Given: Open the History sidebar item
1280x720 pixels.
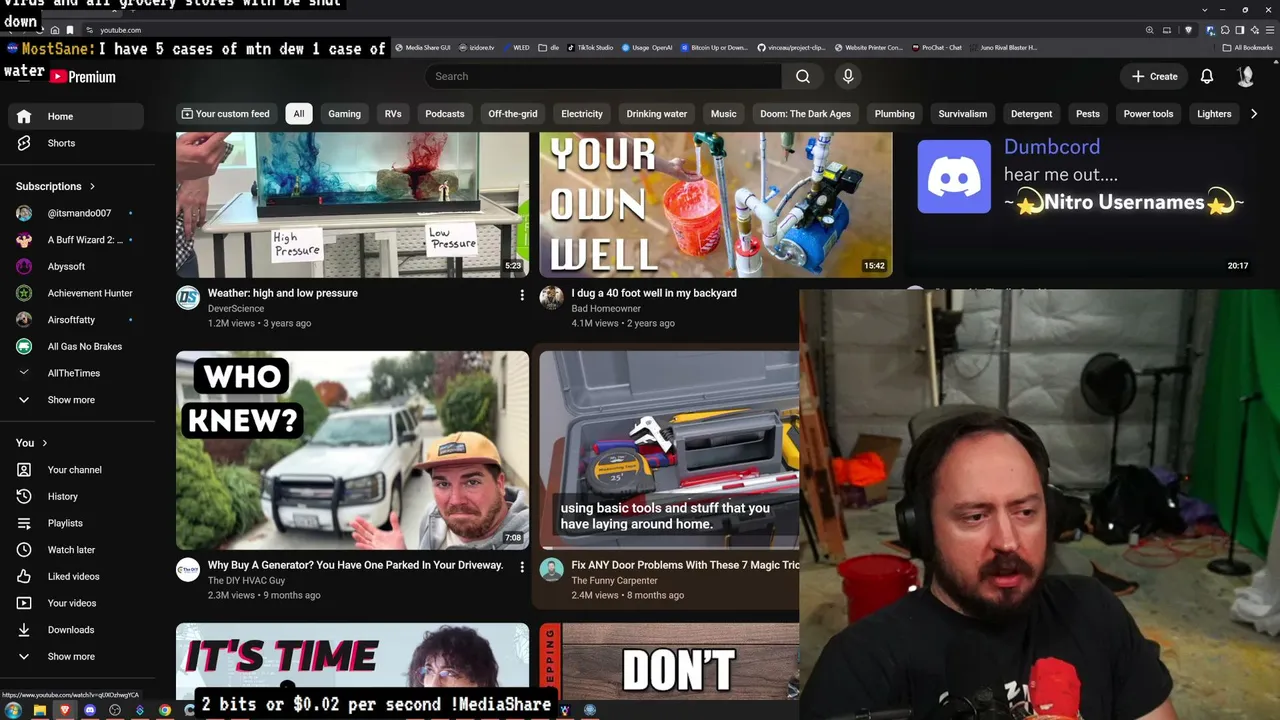Looking at the screenshot, I should (76, 496).
